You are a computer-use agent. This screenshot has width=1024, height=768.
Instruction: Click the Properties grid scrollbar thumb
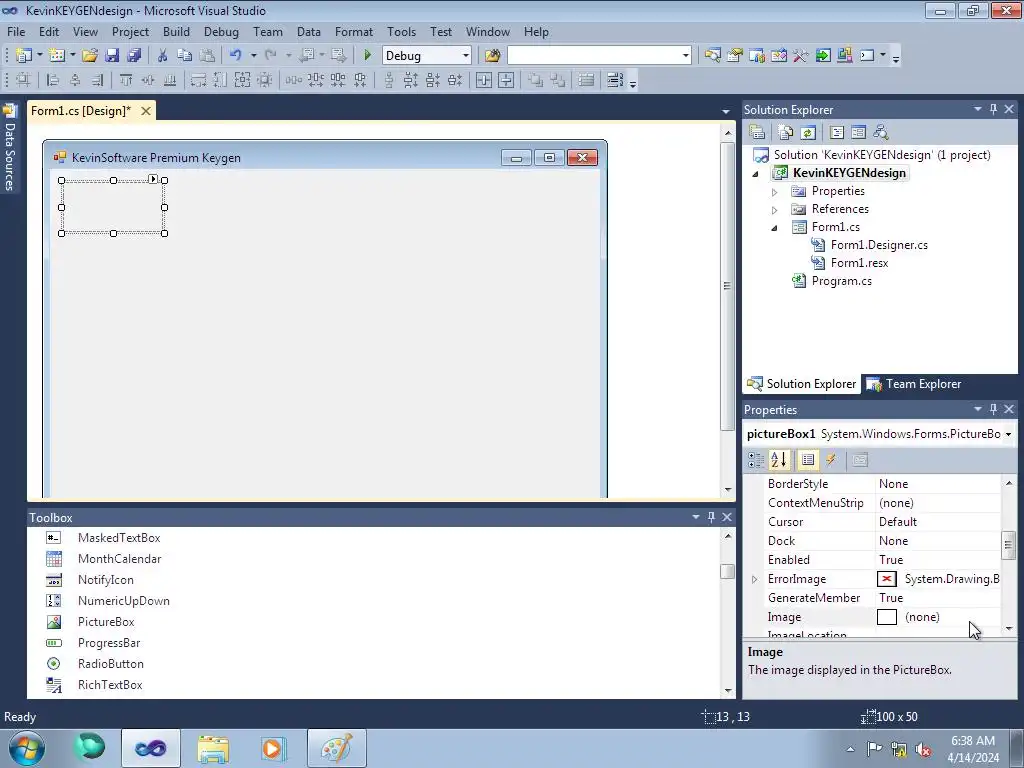pyautogui.click(x=1008, y=545)
